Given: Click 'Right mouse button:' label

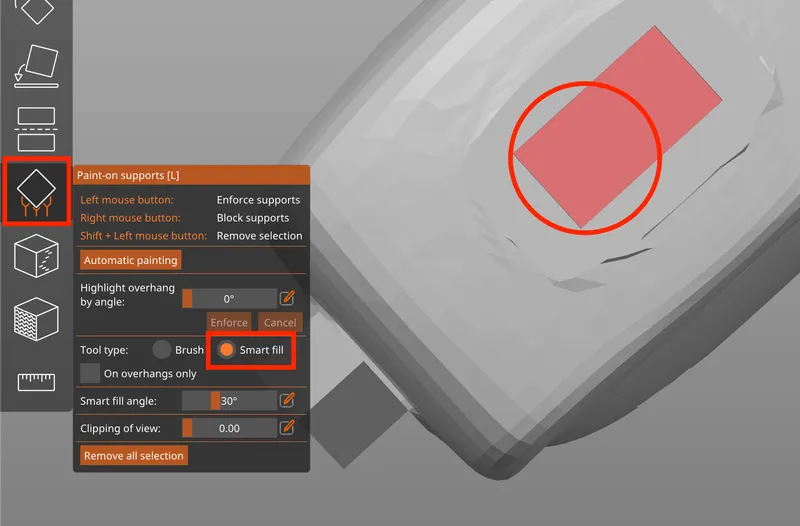Looking at the screenshot, I should [130, 218].
